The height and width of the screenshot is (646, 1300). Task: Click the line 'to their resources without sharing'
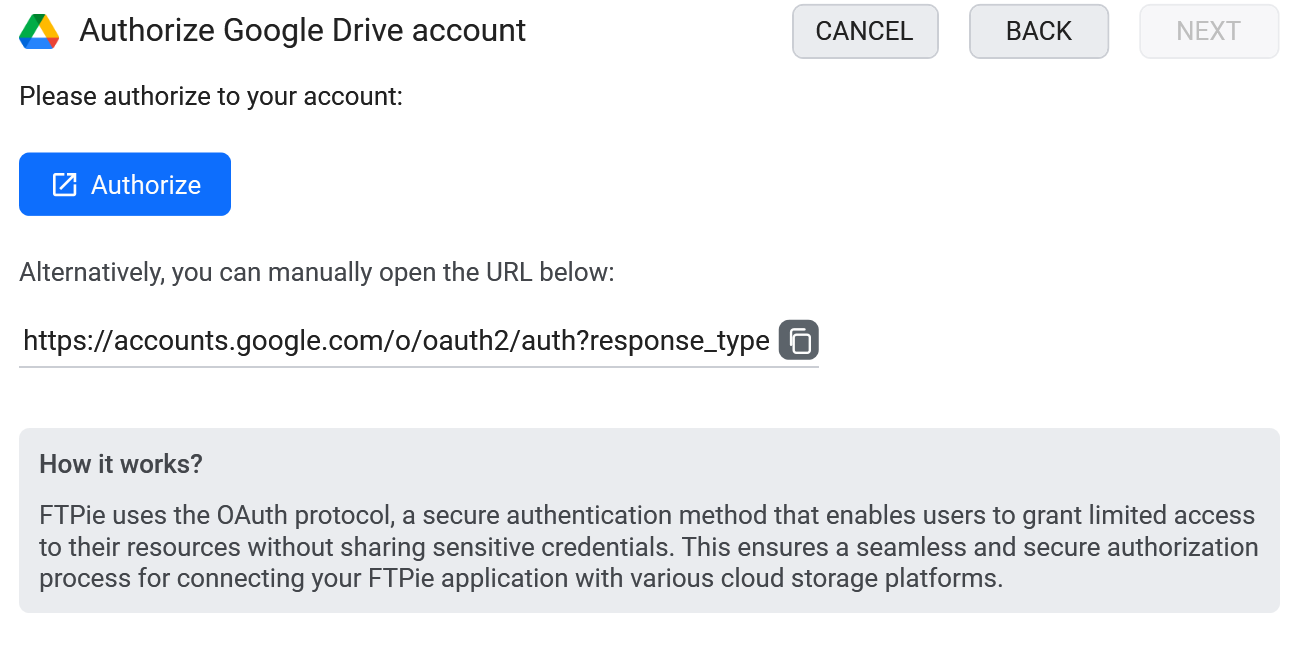[649, 547]
